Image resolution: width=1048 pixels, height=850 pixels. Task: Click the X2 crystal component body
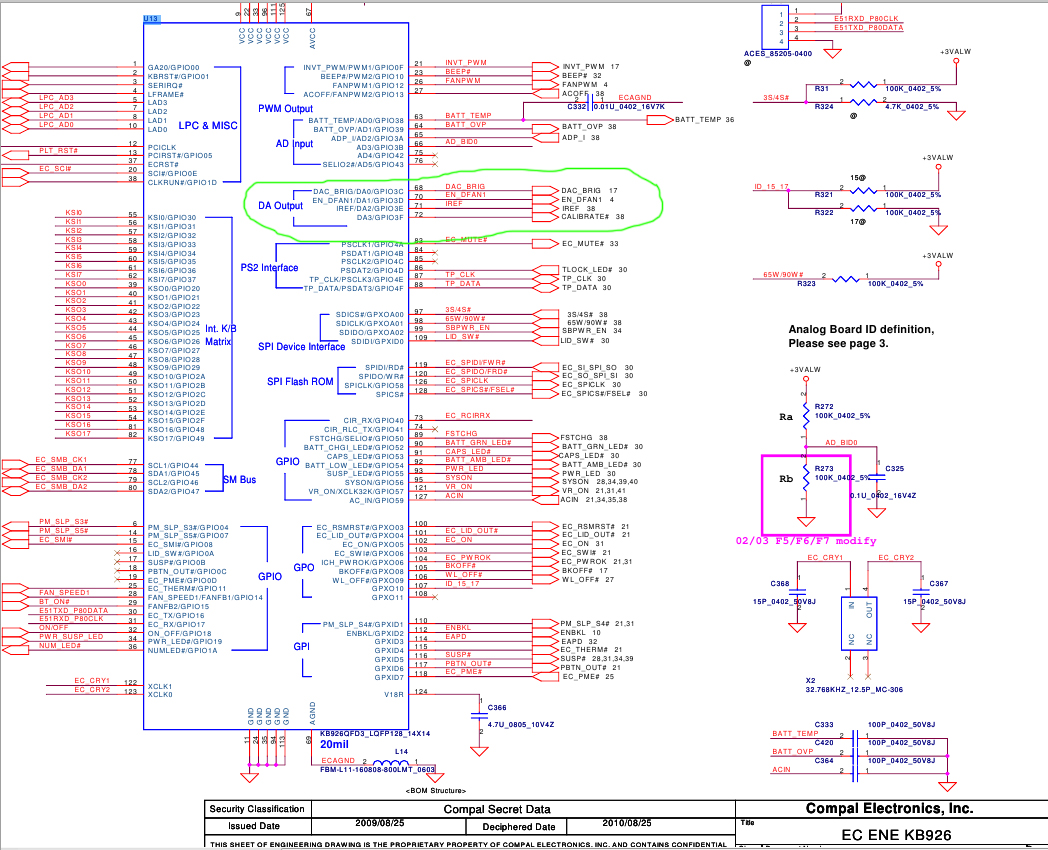[859, 623]
